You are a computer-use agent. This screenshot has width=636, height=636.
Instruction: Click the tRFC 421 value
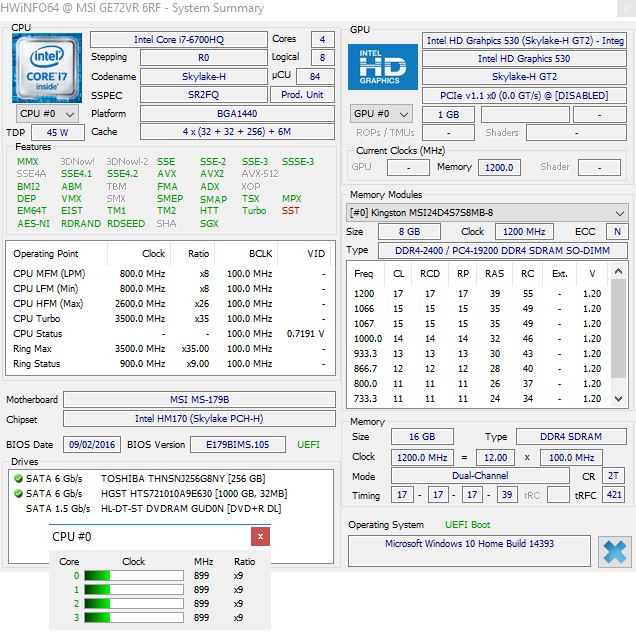tap(614, 495)
